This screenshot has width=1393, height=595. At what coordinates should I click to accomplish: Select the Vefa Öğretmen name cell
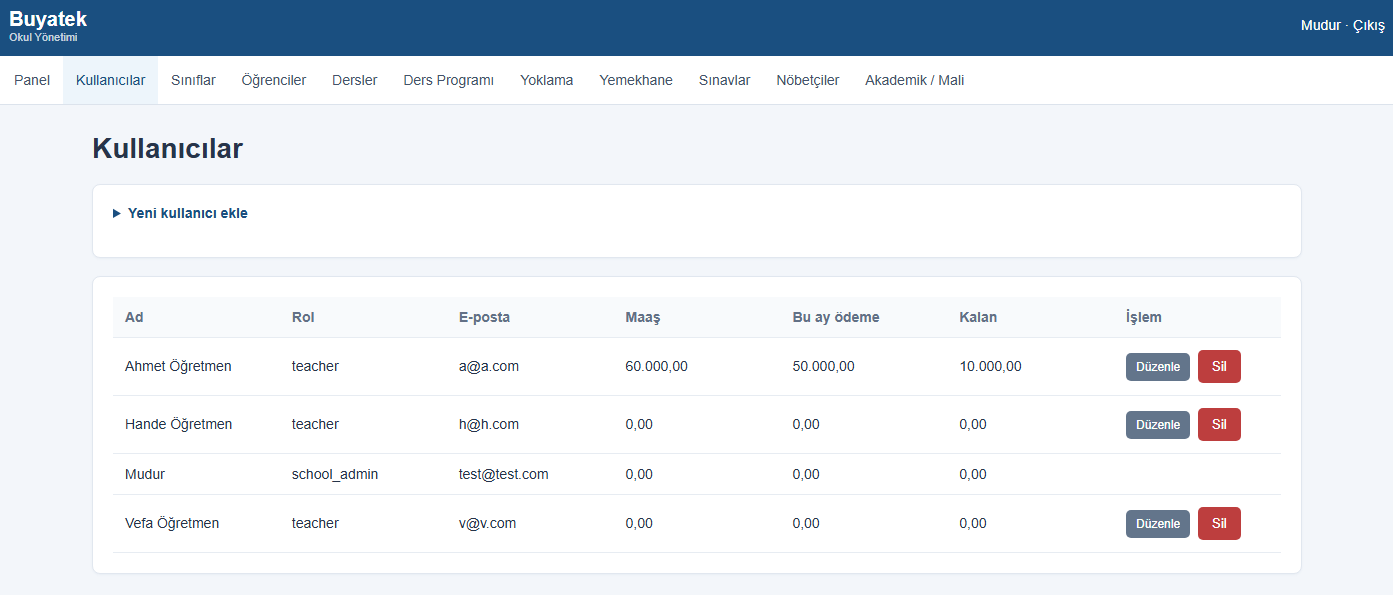tap(172, 523)
